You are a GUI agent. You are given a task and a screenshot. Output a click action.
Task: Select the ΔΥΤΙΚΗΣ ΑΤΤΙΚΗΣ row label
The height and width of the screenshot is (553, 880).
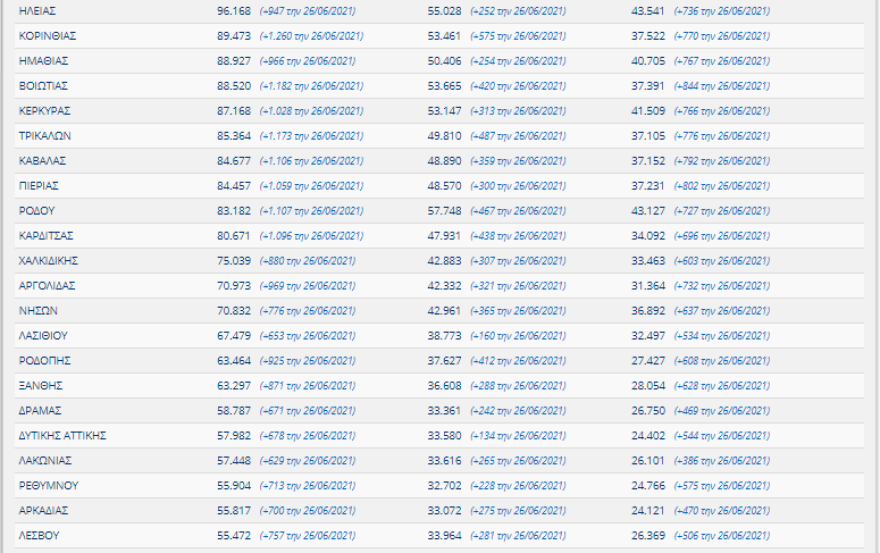(63, 436)
